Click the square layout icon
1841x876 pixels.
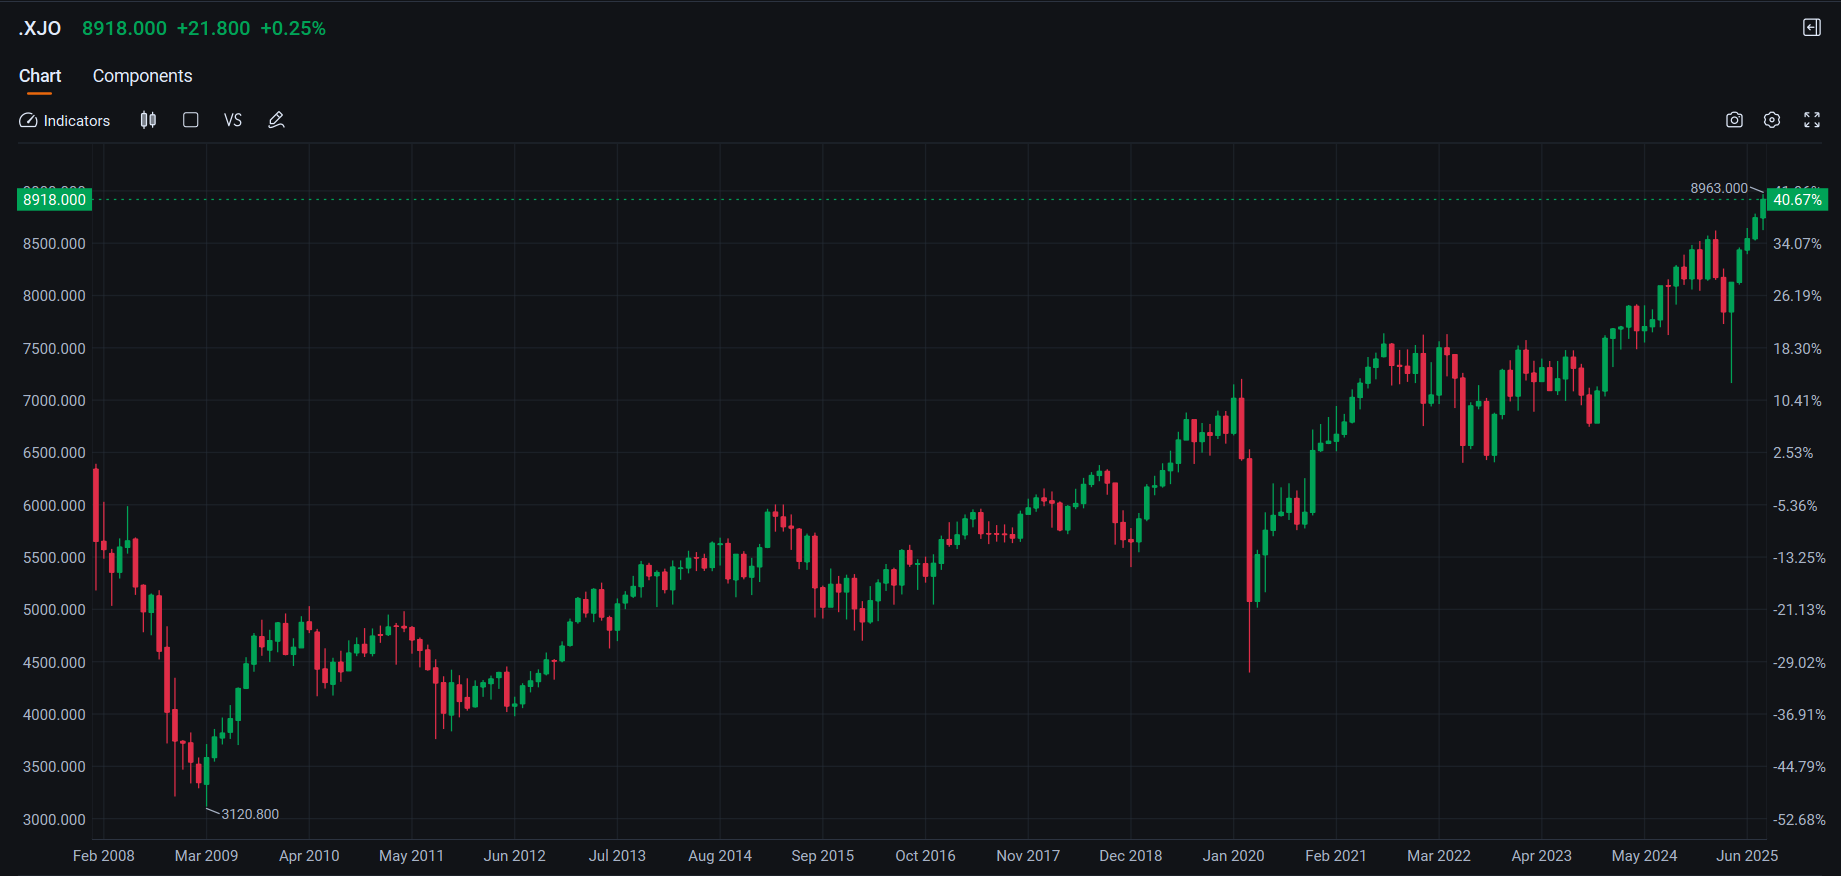[x=191, y=120]
